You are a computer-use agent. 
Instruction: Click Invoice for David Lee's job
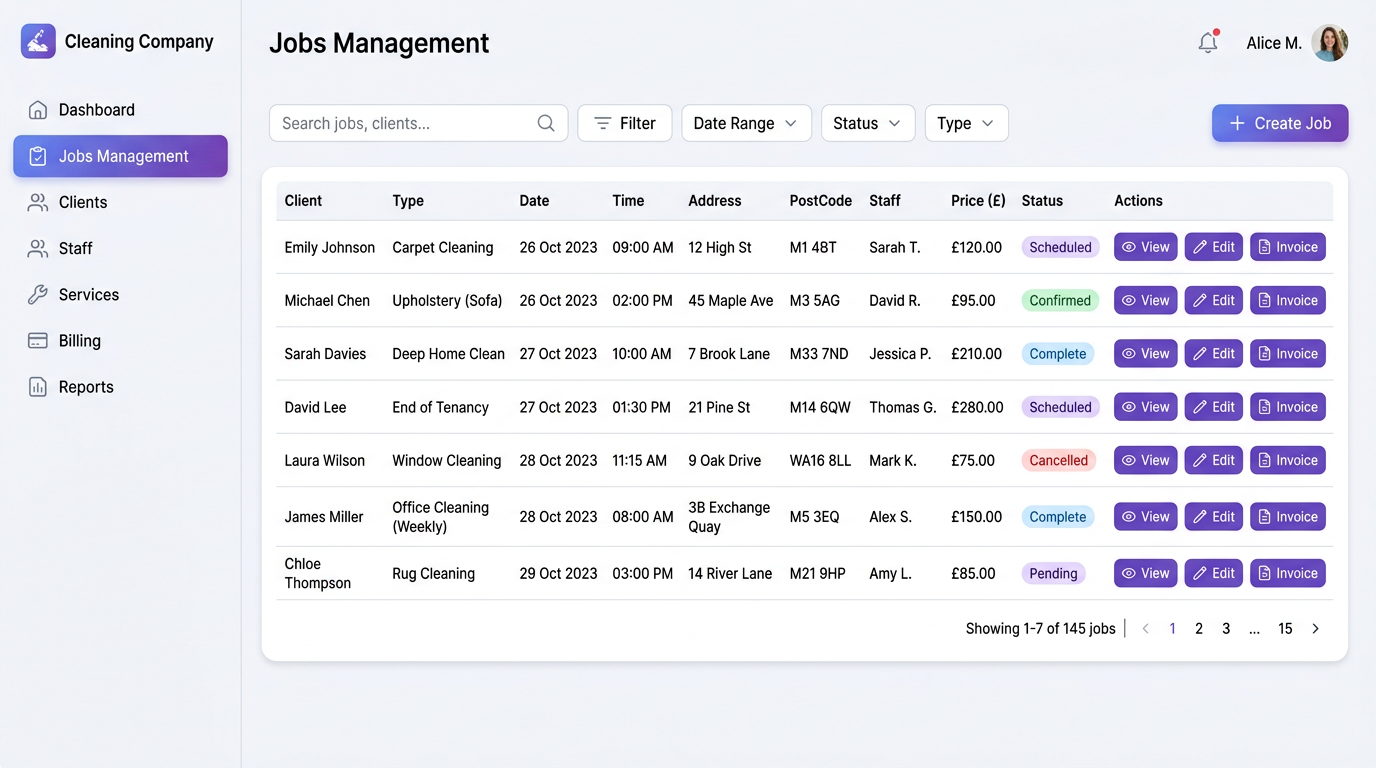1287,406
